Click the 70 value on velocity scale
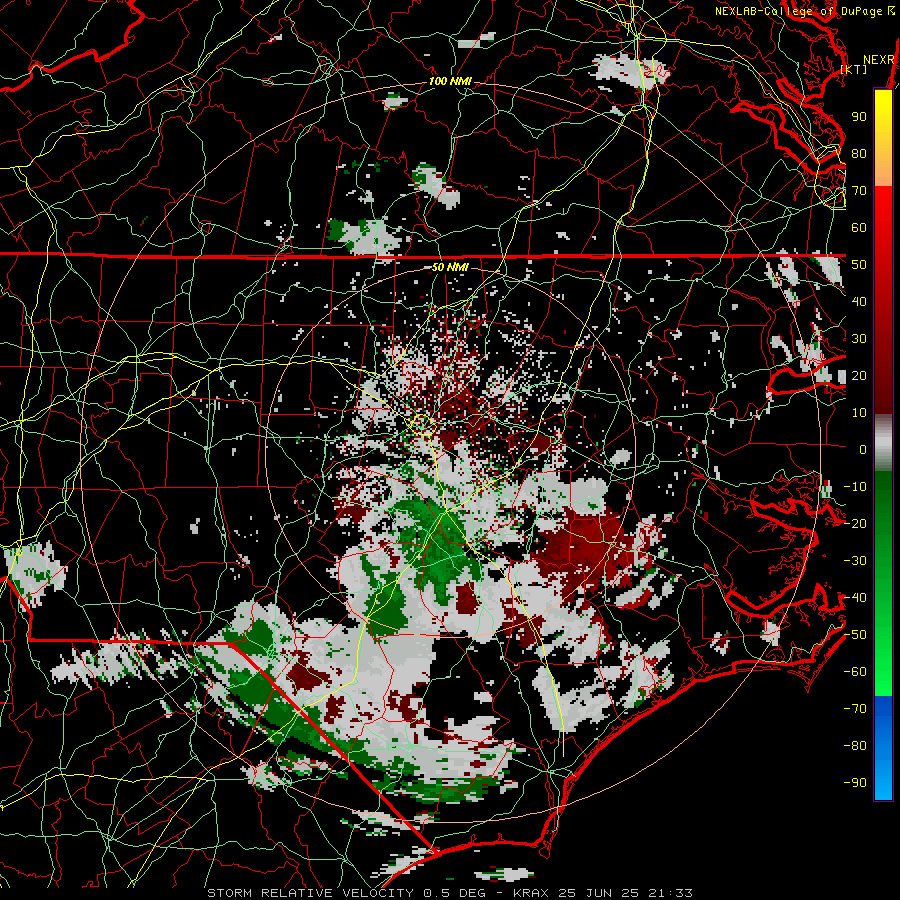The width and height of the screenshot is (900, 900). [859, 191]
